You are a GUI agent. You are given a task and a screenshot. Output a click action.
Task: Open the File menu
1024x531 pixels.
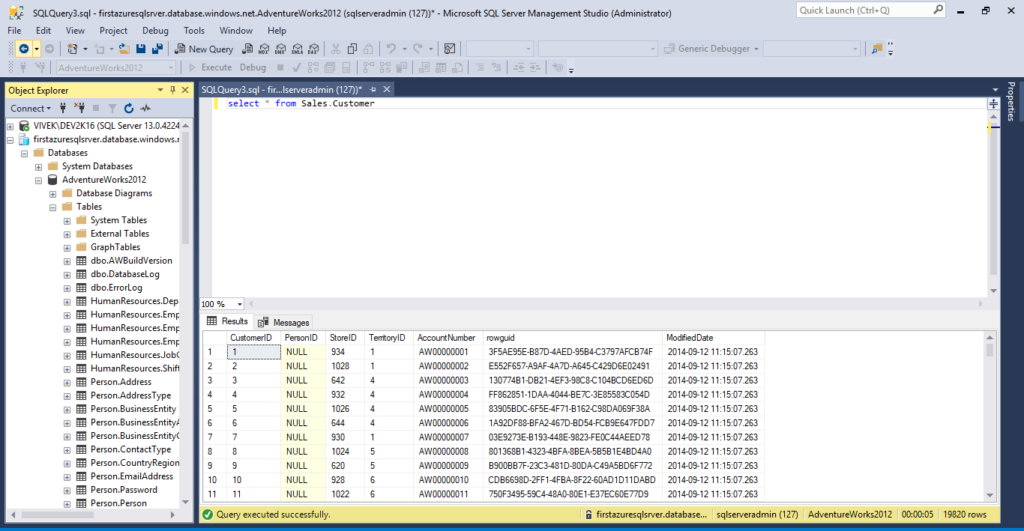(x=14, y=31)
